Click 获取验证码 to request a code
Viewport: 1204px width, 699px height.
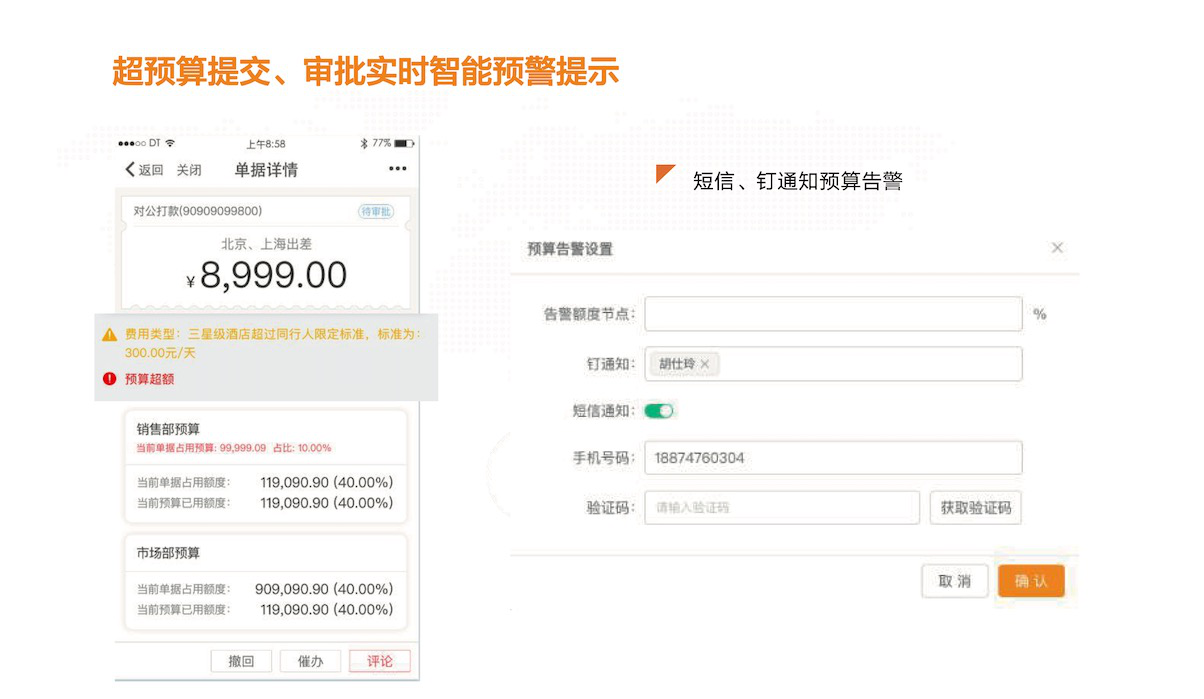point(975,507)
